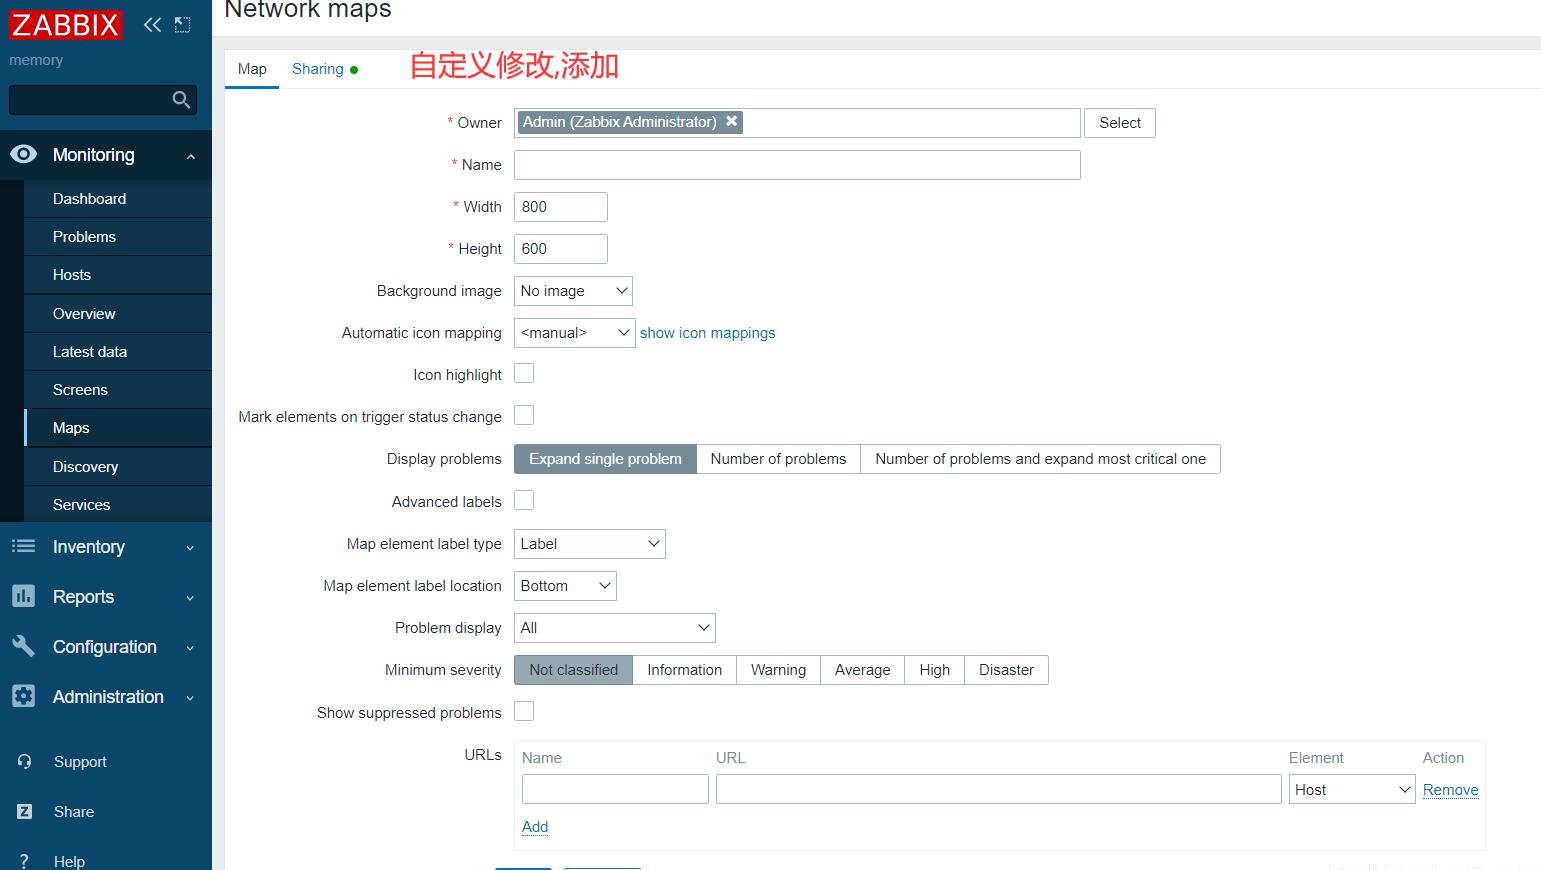
Task: Open URL Element Host dropdown
Action: [1352, 790]
